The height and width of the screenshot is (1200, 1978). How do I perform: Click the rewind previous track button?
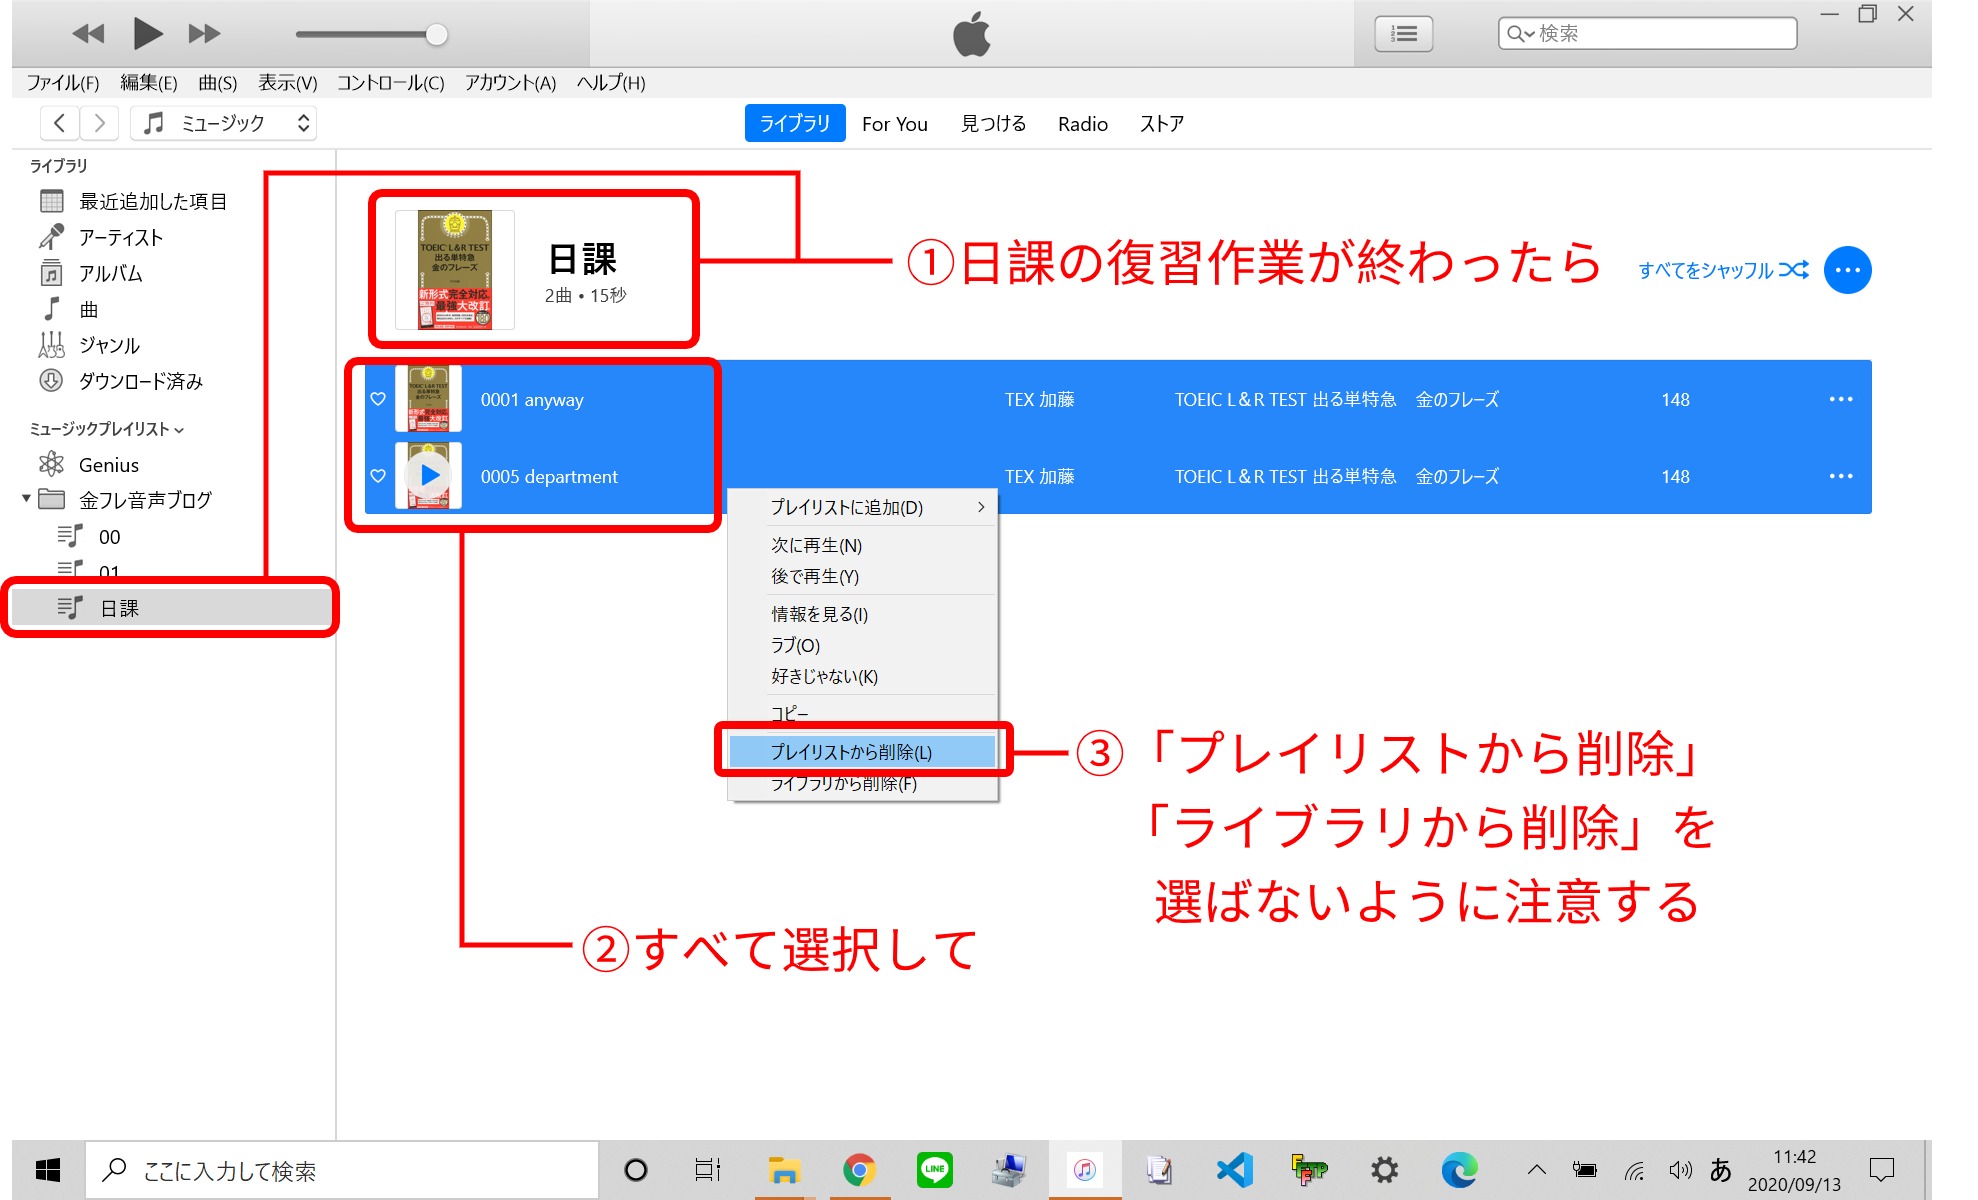click(x=88, y=34)
